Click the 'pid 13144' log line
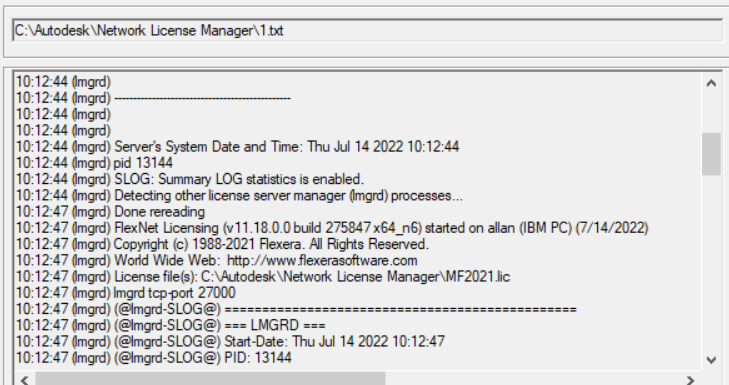This screenshot has height=385, width=729. tap(94, 163)
